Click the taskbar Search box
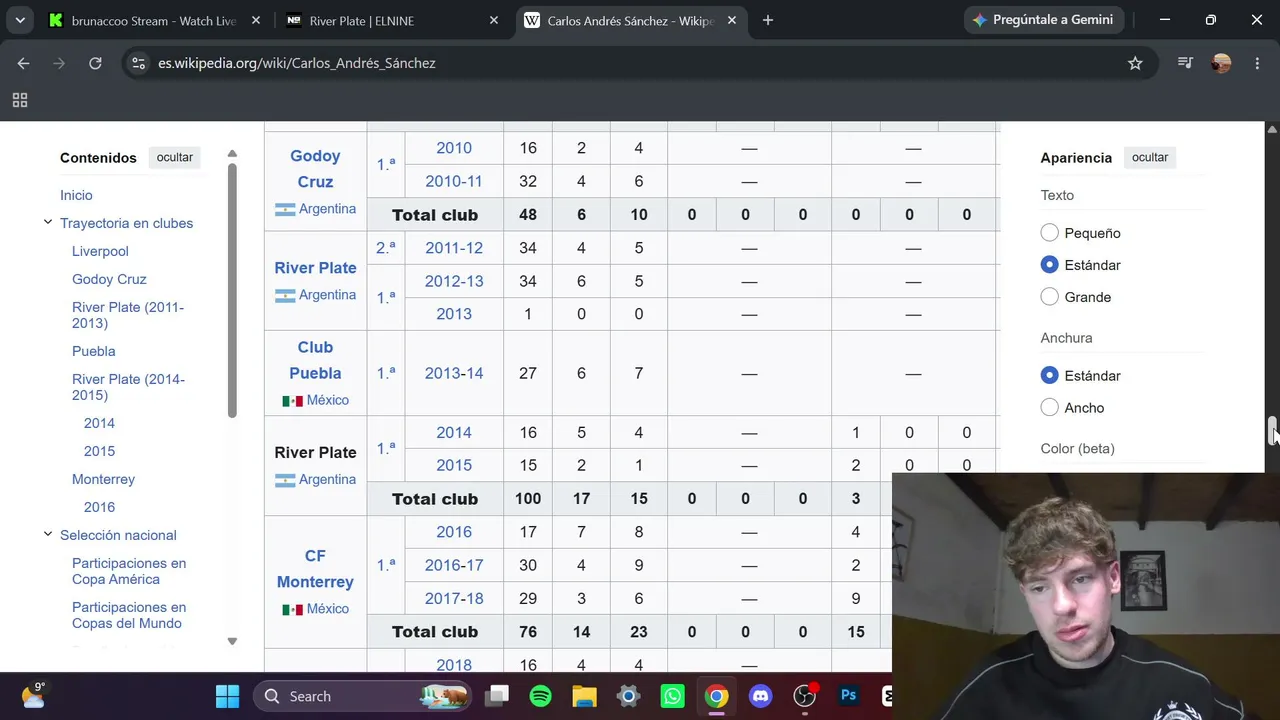 [360, 696]
